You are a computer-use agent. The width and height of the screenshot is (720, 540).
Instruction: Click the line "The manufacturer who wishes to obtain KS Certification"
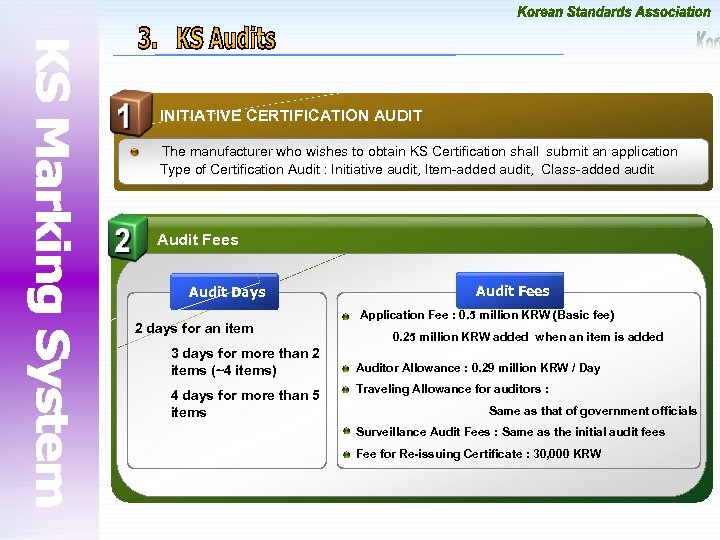pos(419,151)
